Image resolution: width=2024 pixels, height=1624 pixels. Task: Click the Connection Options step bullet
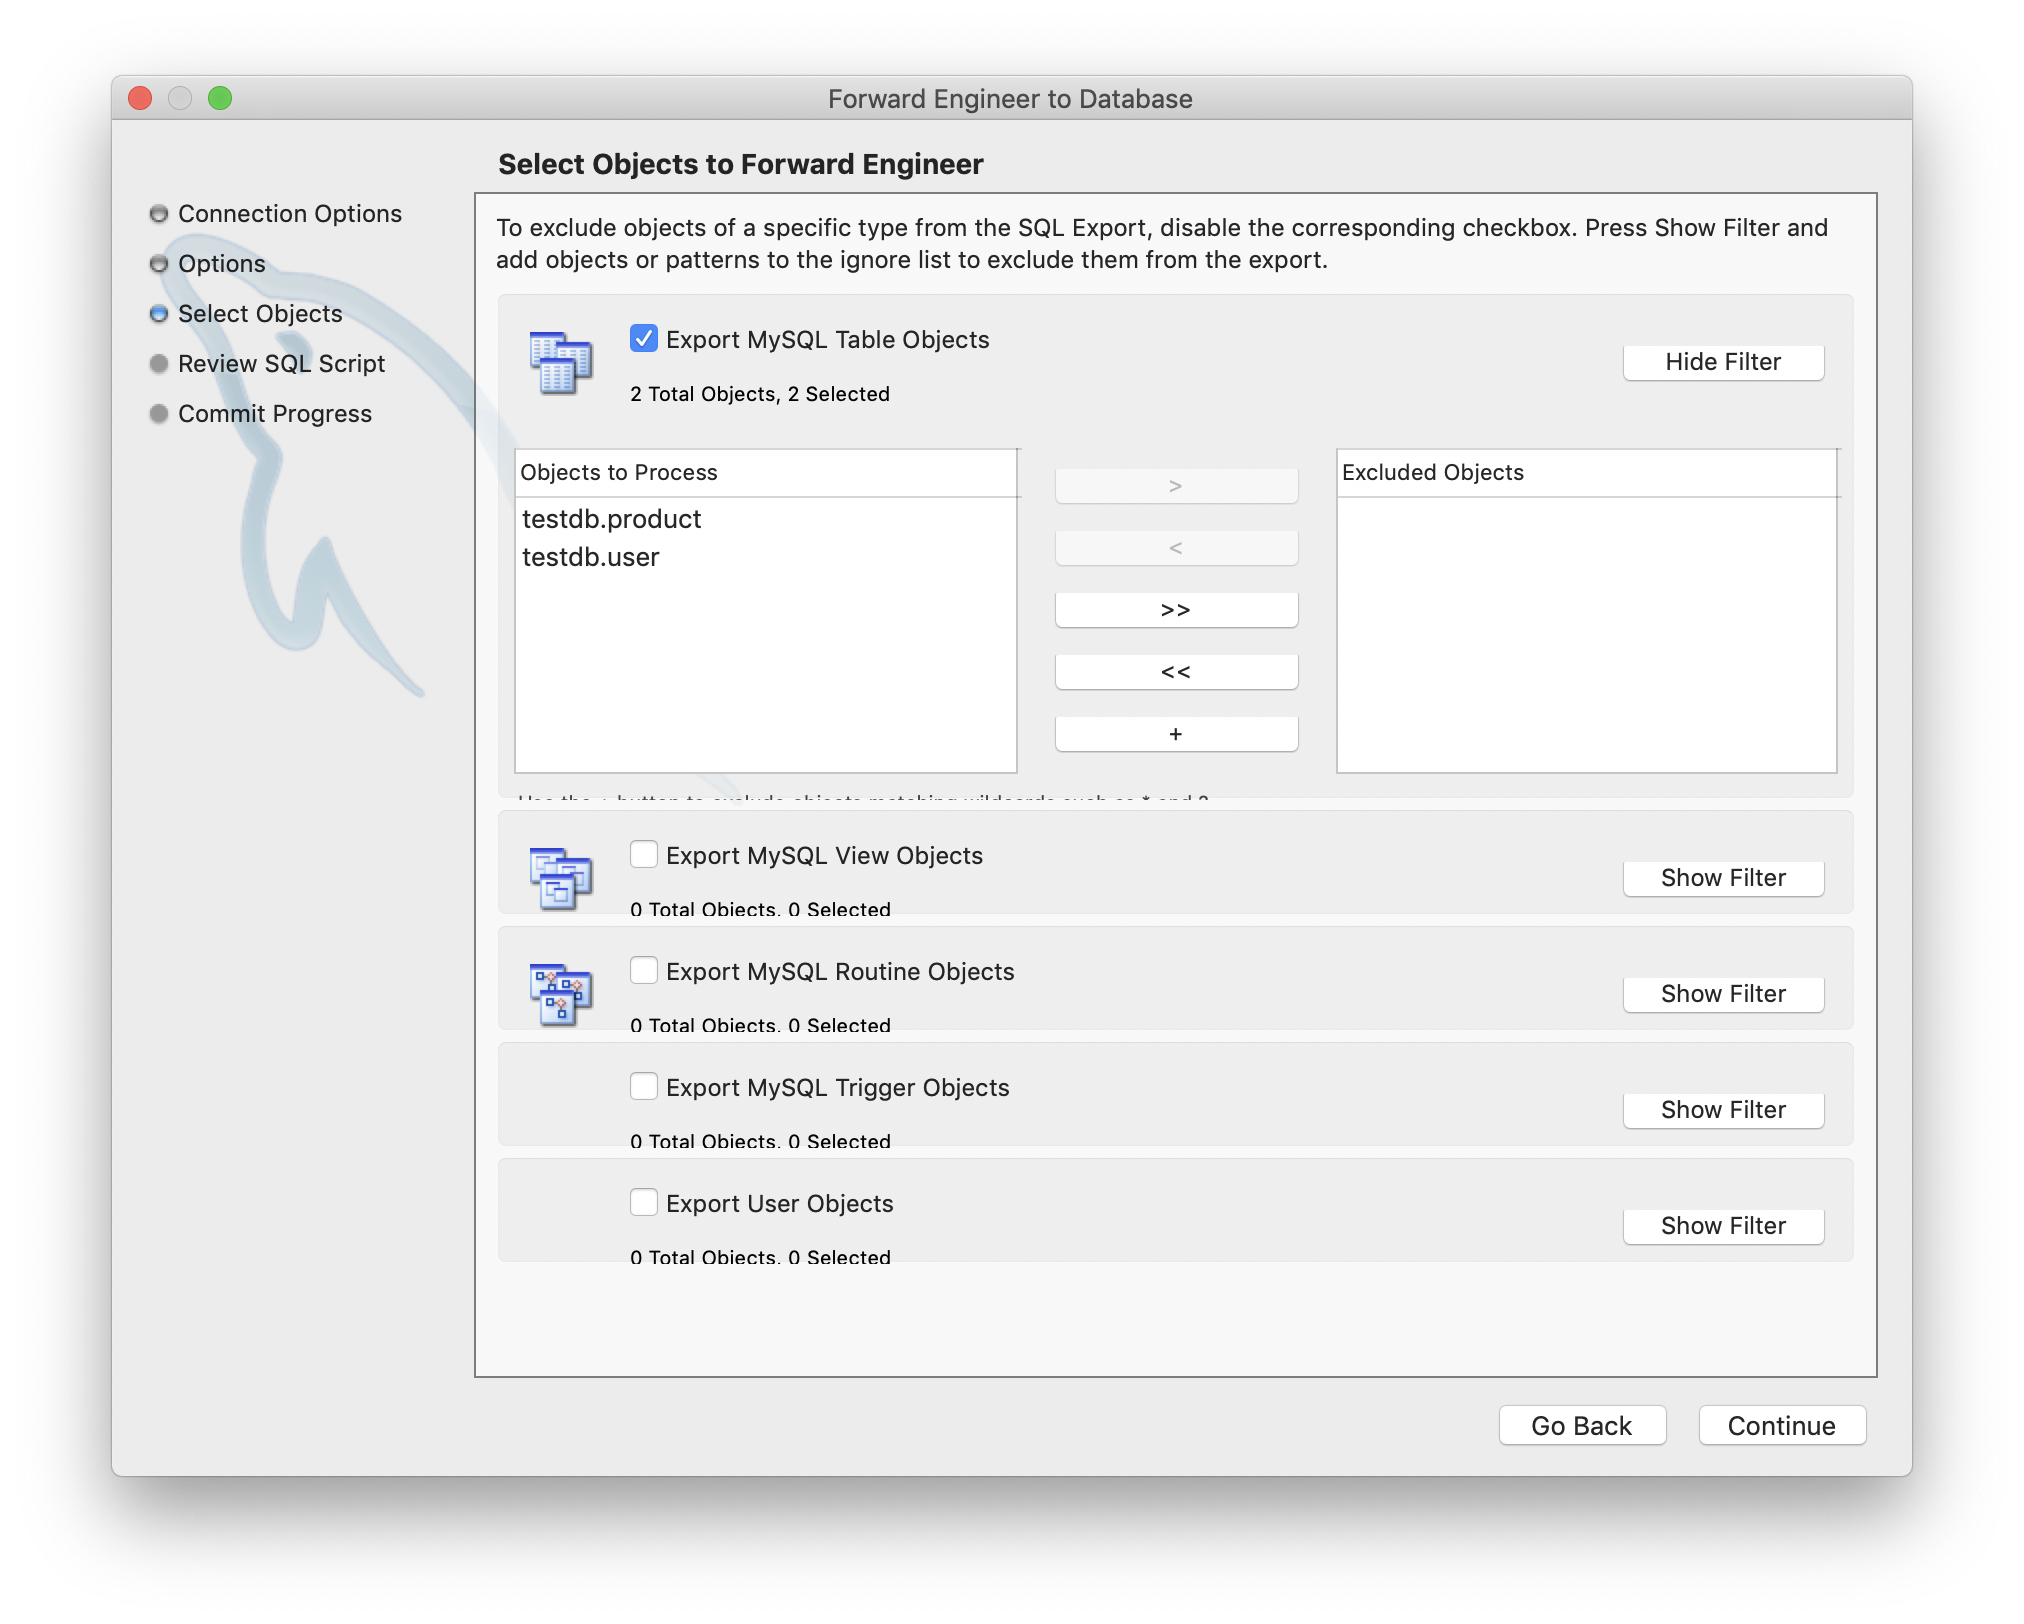click(158, 214)
